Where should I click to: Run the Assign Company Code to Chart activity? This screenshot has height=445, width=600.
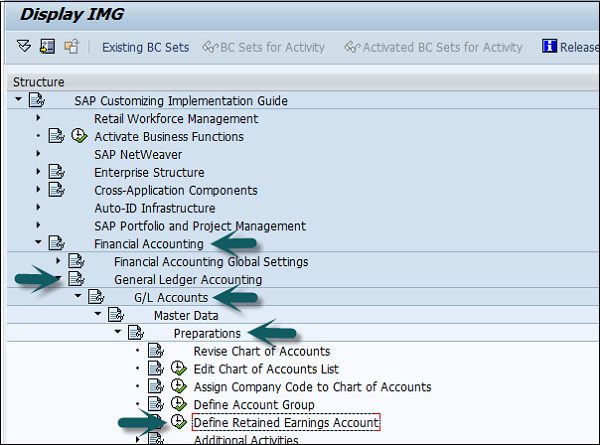(x=180, y=387)
